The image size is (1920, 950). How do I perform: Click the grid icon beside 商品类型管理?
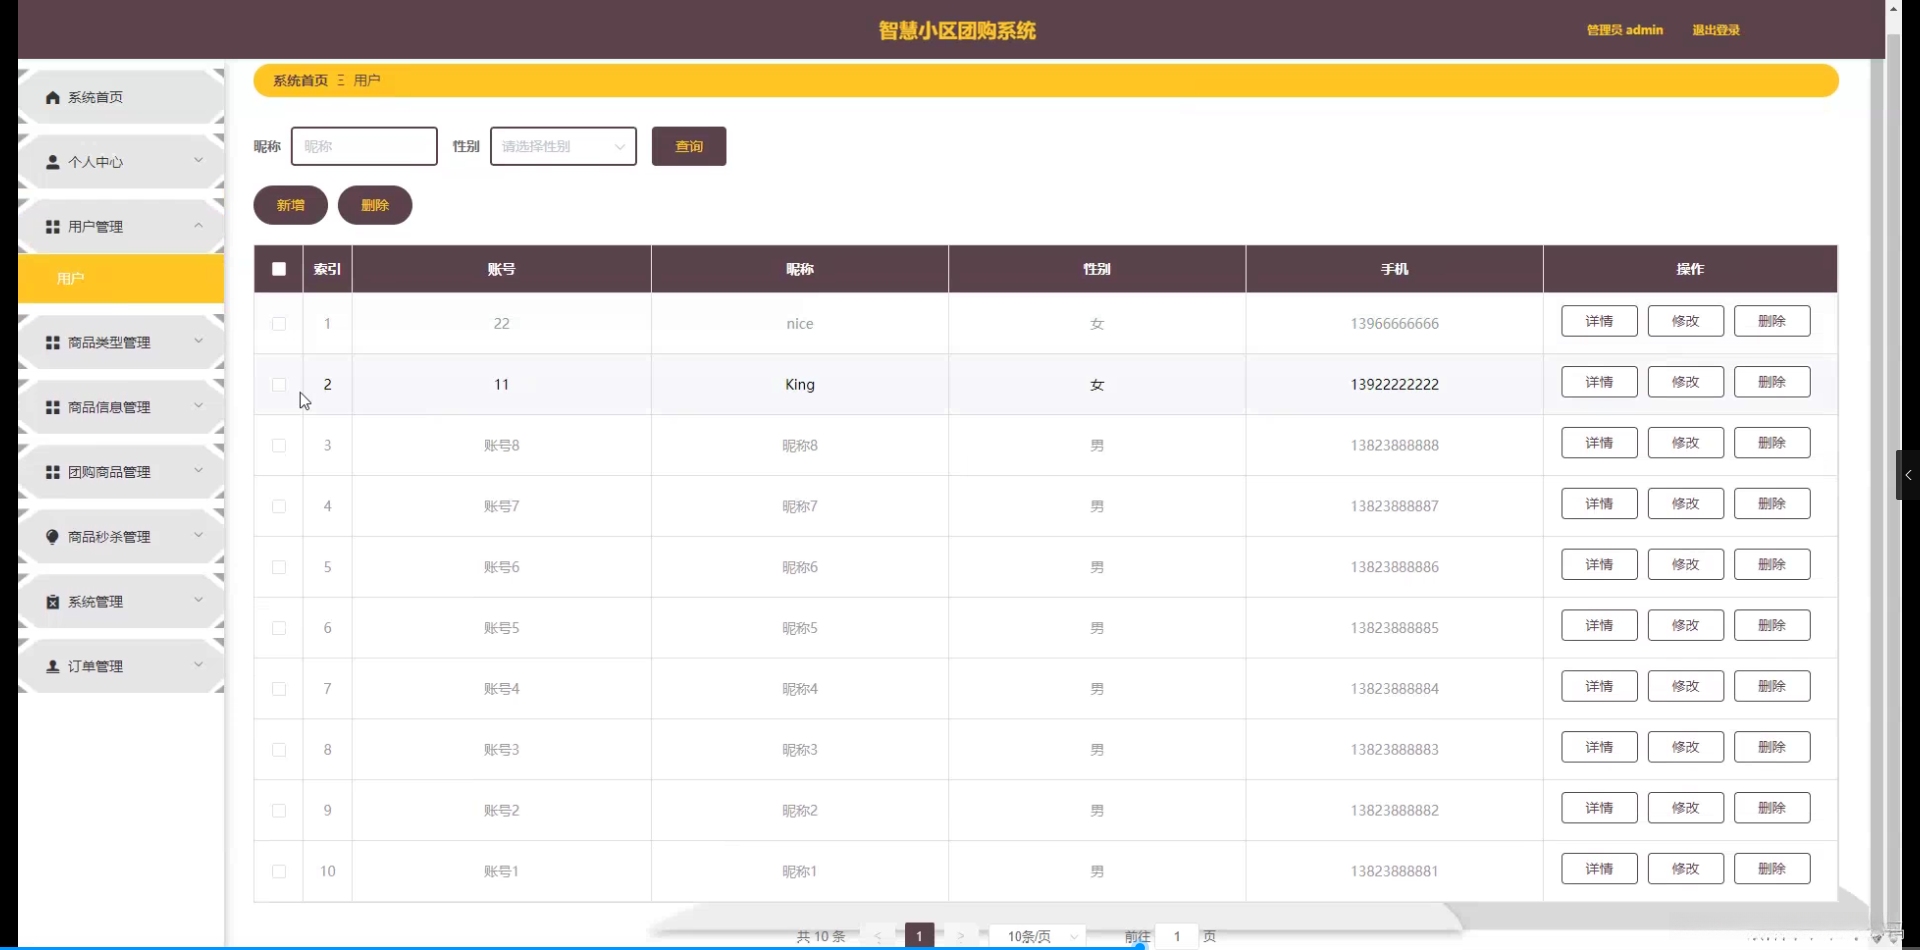pyautogui.click(x=53, y=342)
